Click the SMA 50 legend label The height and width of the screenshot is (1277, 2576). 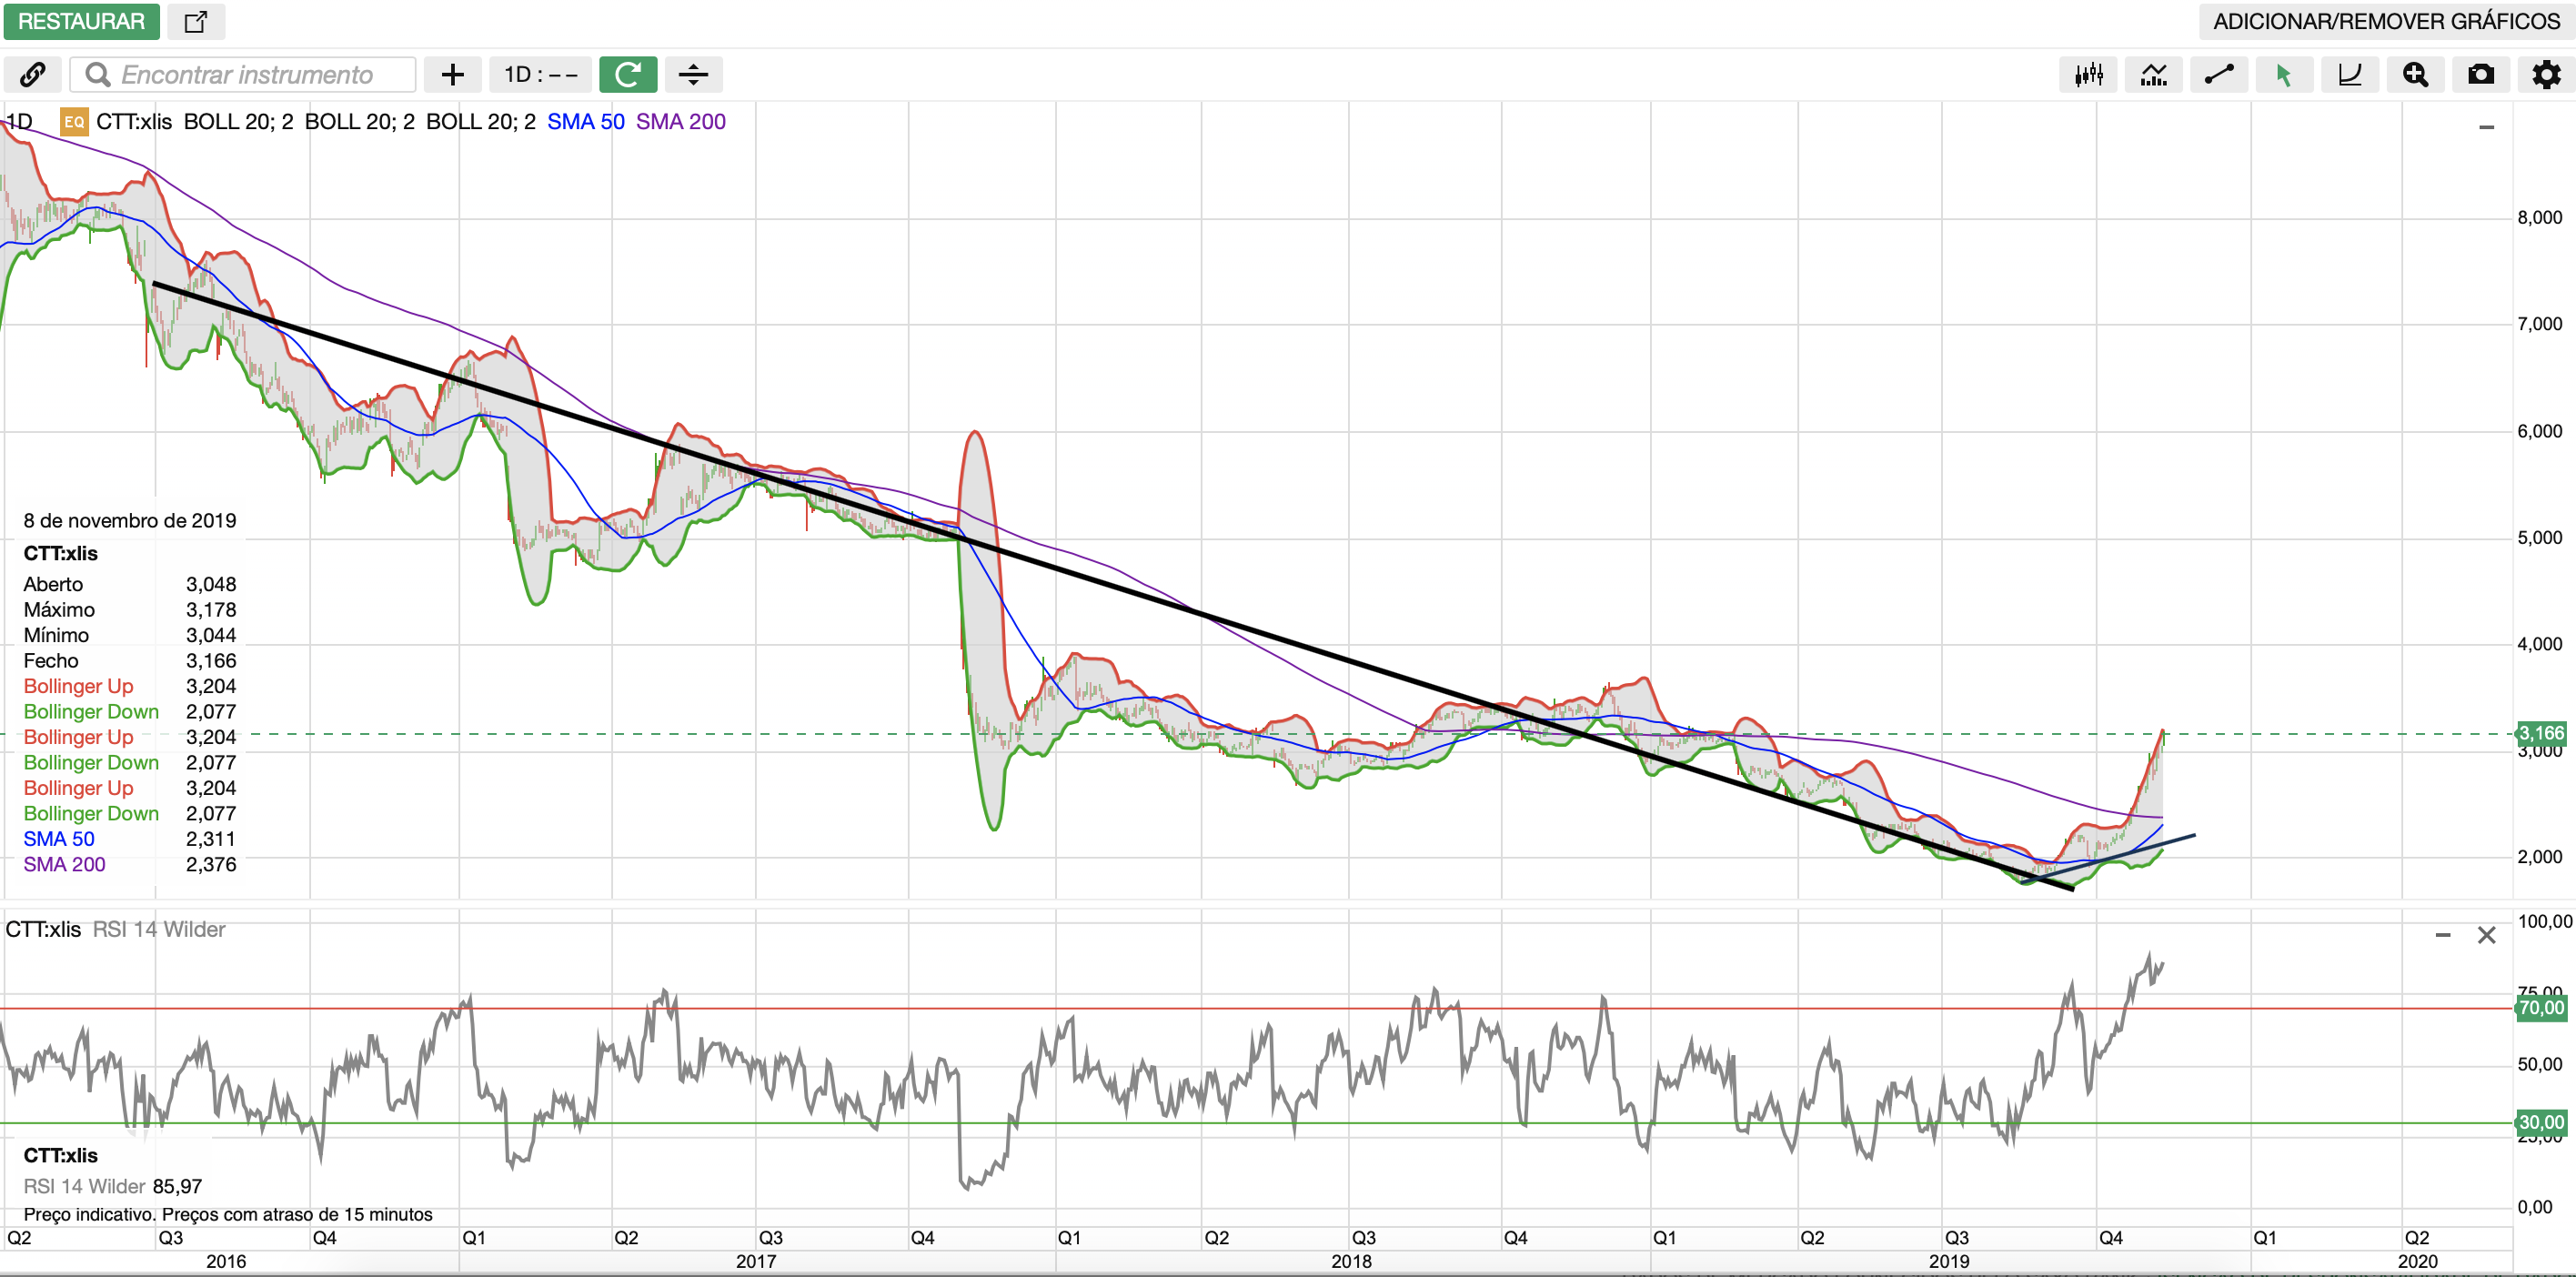[585, 122]
